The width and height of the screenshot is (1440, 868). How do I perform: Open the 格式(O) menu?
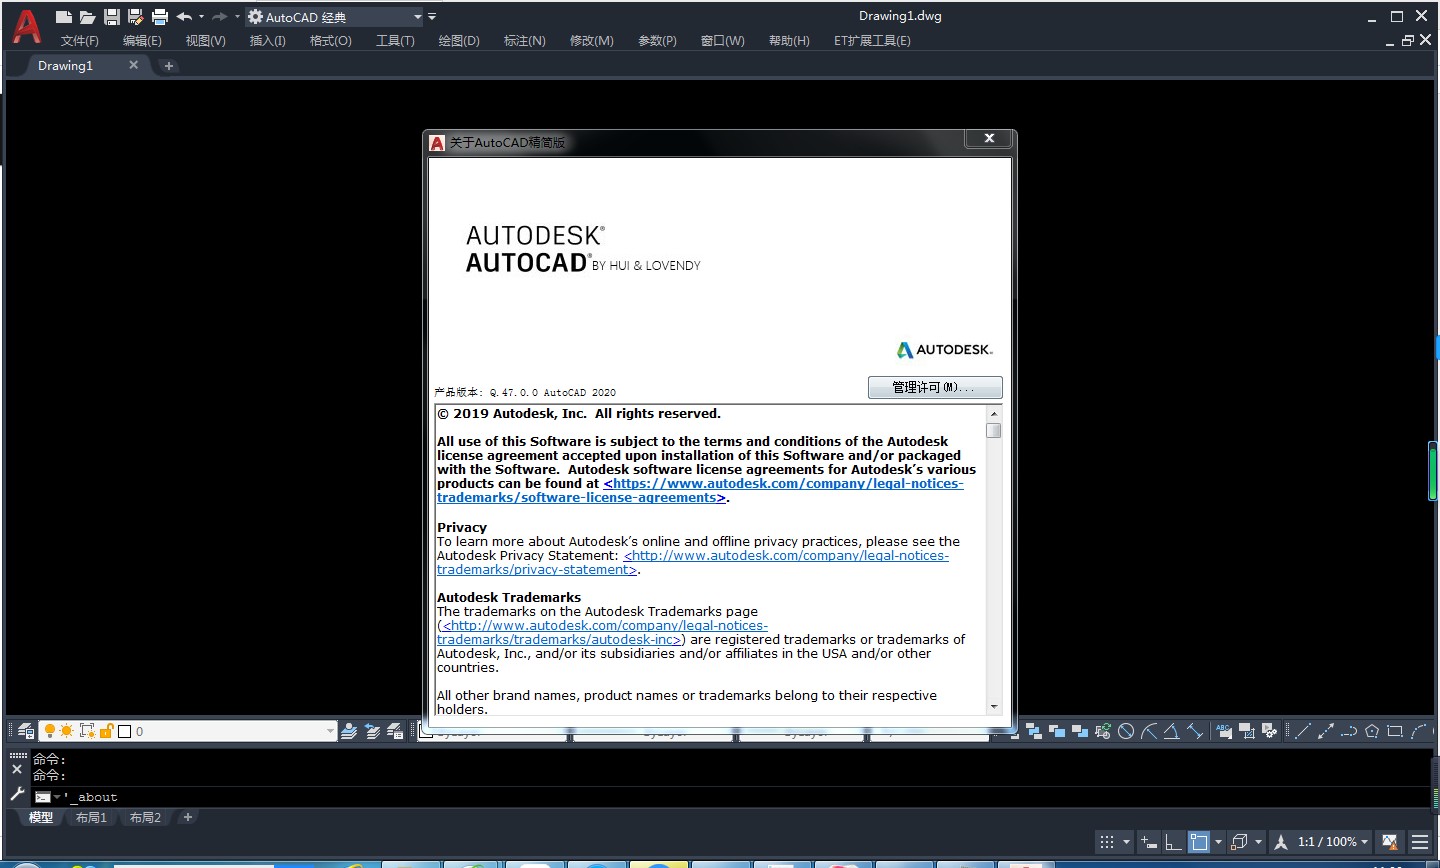[330, 41]
